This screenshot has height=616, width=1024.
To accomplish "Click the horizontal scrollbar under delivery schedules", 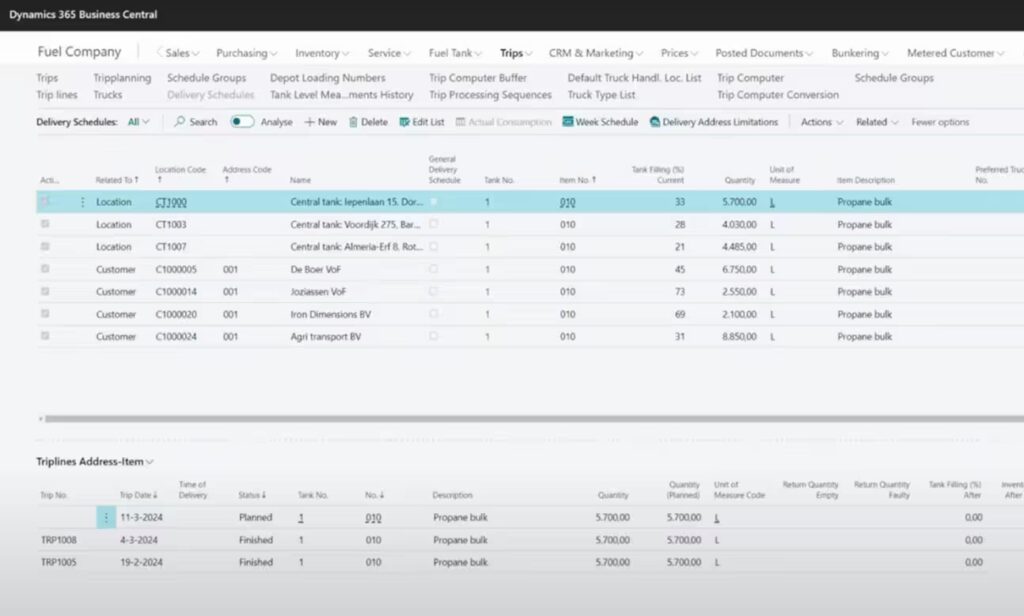I will 500,419.
